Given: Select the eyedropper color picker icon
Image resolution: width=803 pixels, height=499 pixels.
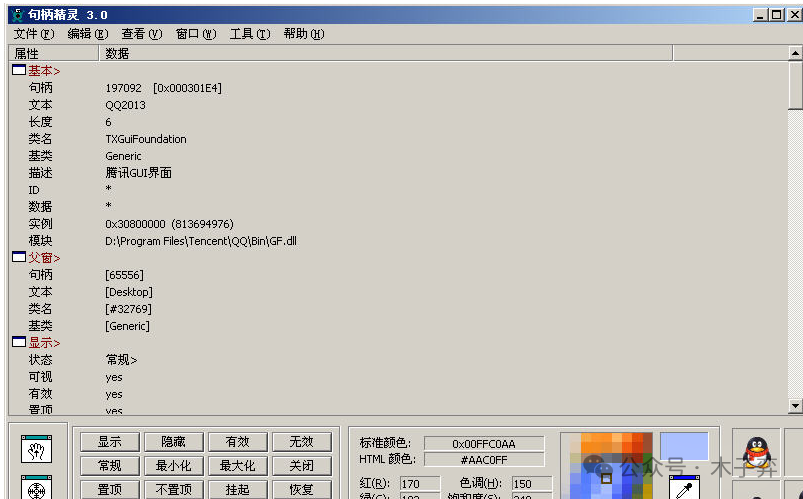Looking at the screenshot, I should pos(685,487).
